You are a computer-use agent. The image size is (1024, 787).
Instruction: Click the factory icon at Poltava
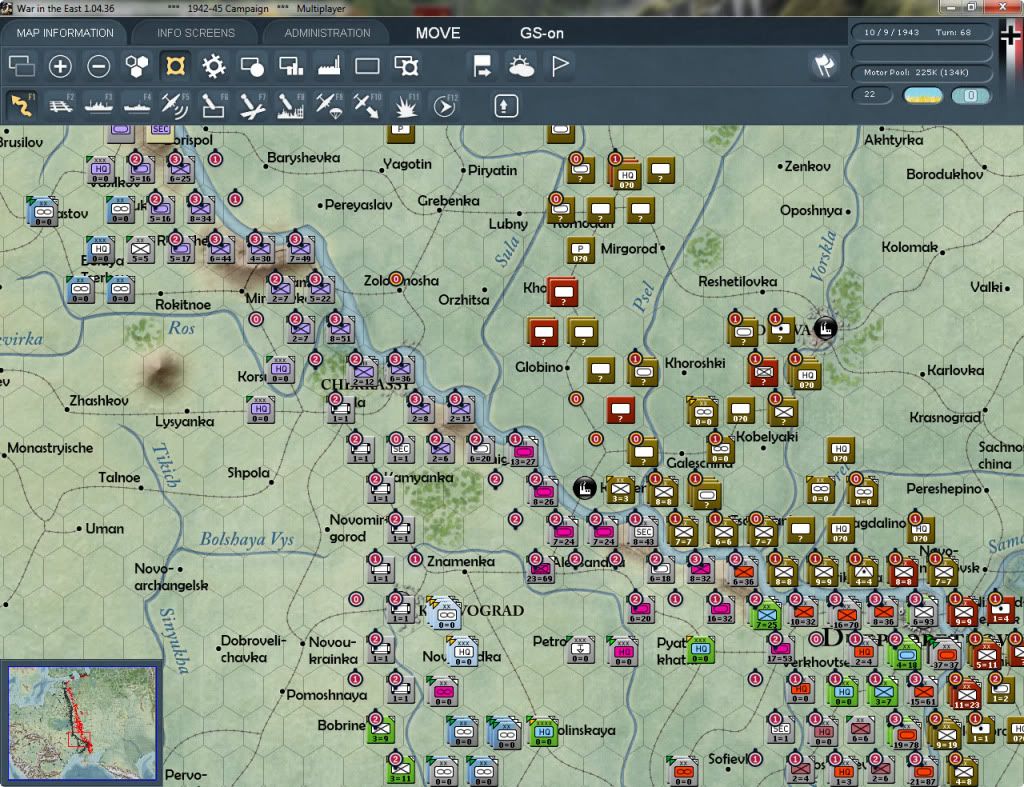click(x=825, y=329)
